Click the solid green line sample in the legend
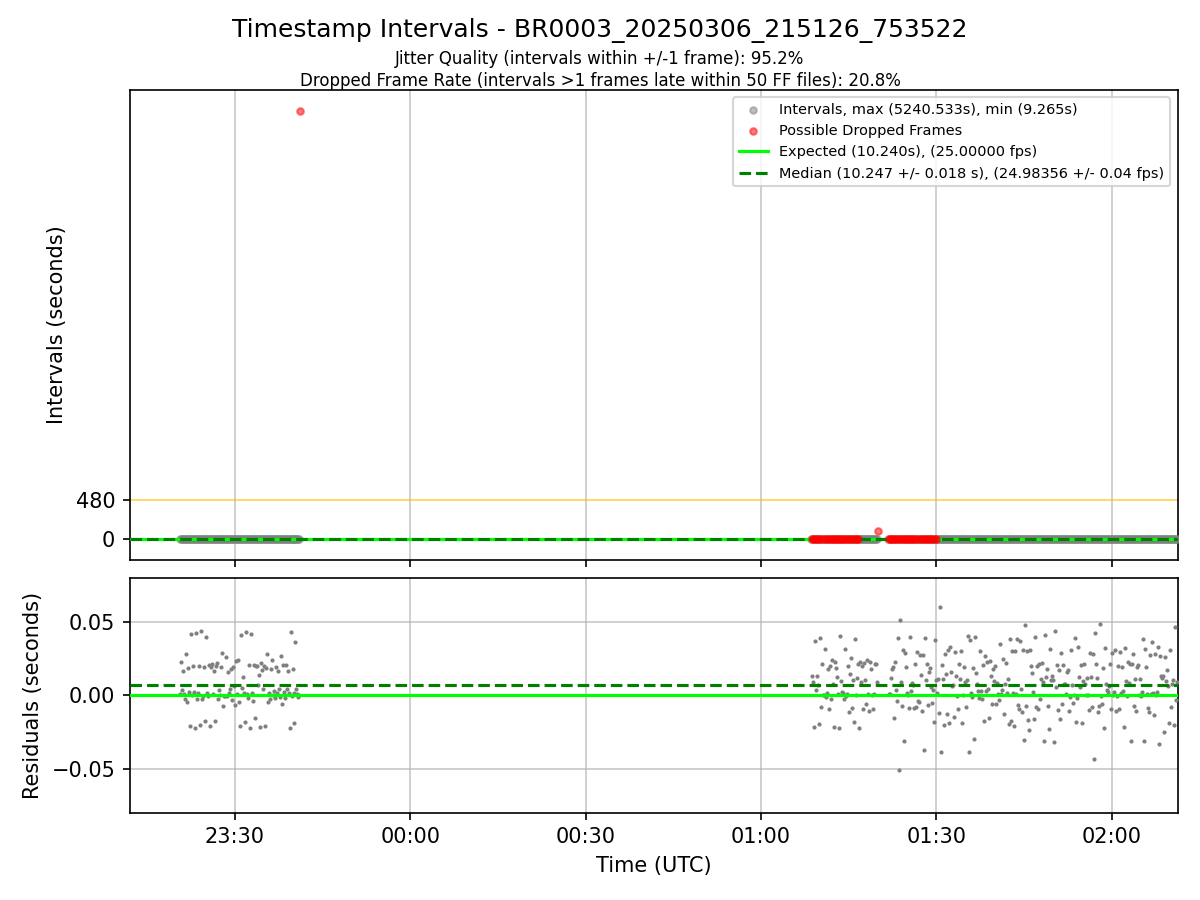The width and height of the screenshot is (1200, 900). [754, 152]
